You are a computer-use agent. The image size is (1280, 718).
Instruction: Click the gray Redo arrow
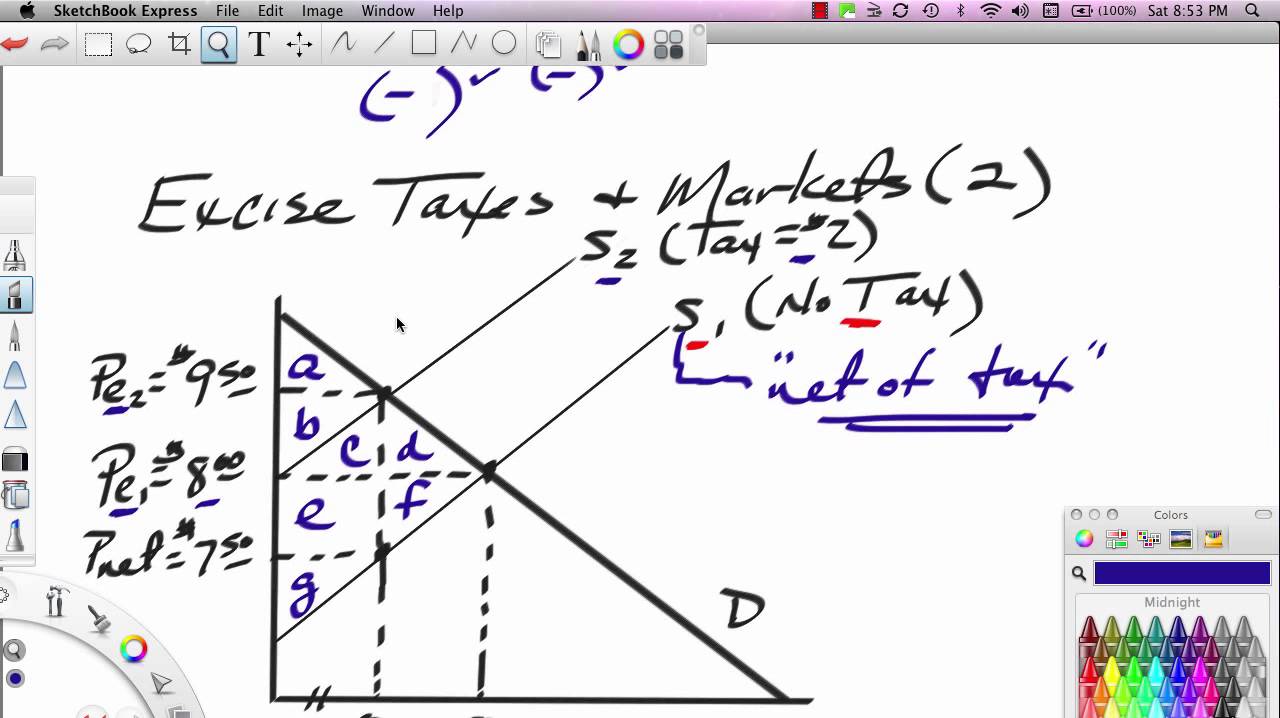click(x=55, y=44)
